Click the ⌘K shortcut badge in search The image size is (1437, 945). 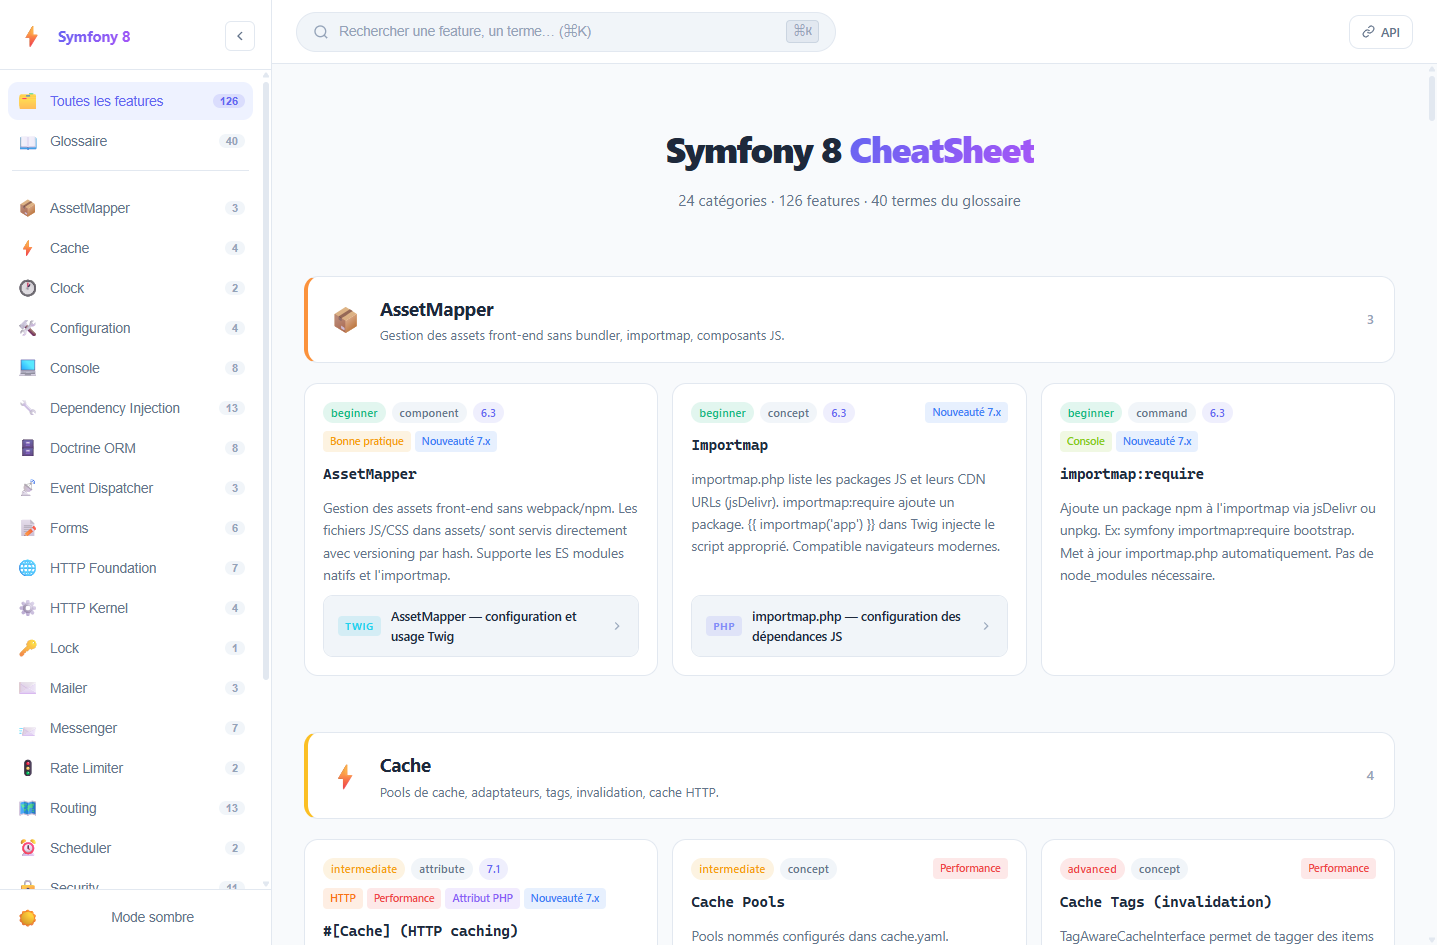click(x=802, y=31)
